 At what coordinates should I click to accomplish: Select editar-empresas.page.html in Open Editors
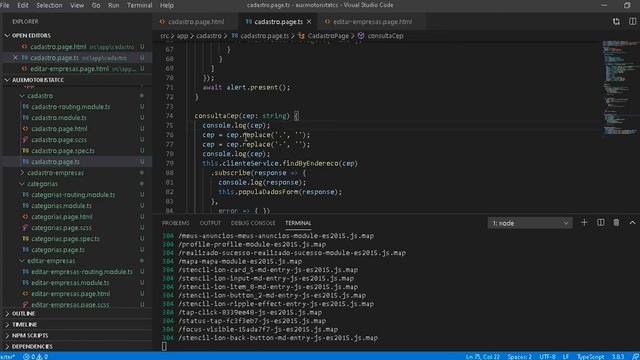tap(77, 69)
